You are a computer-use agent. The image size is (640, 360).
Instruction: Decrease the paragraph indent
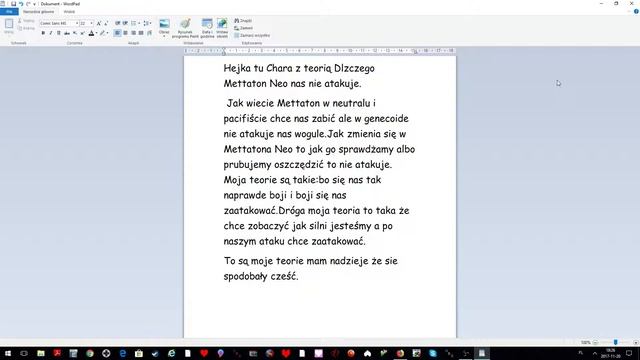118,23
